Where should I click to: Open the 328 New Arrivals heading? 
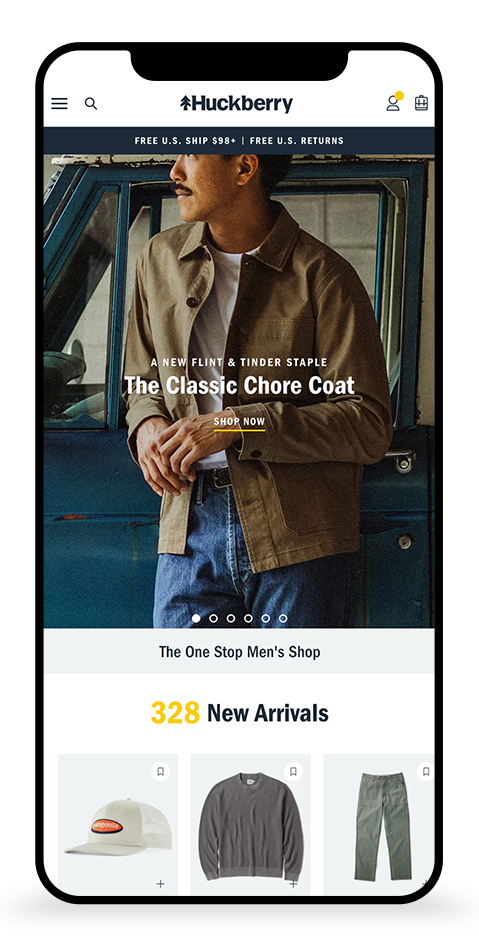(240, 713)
